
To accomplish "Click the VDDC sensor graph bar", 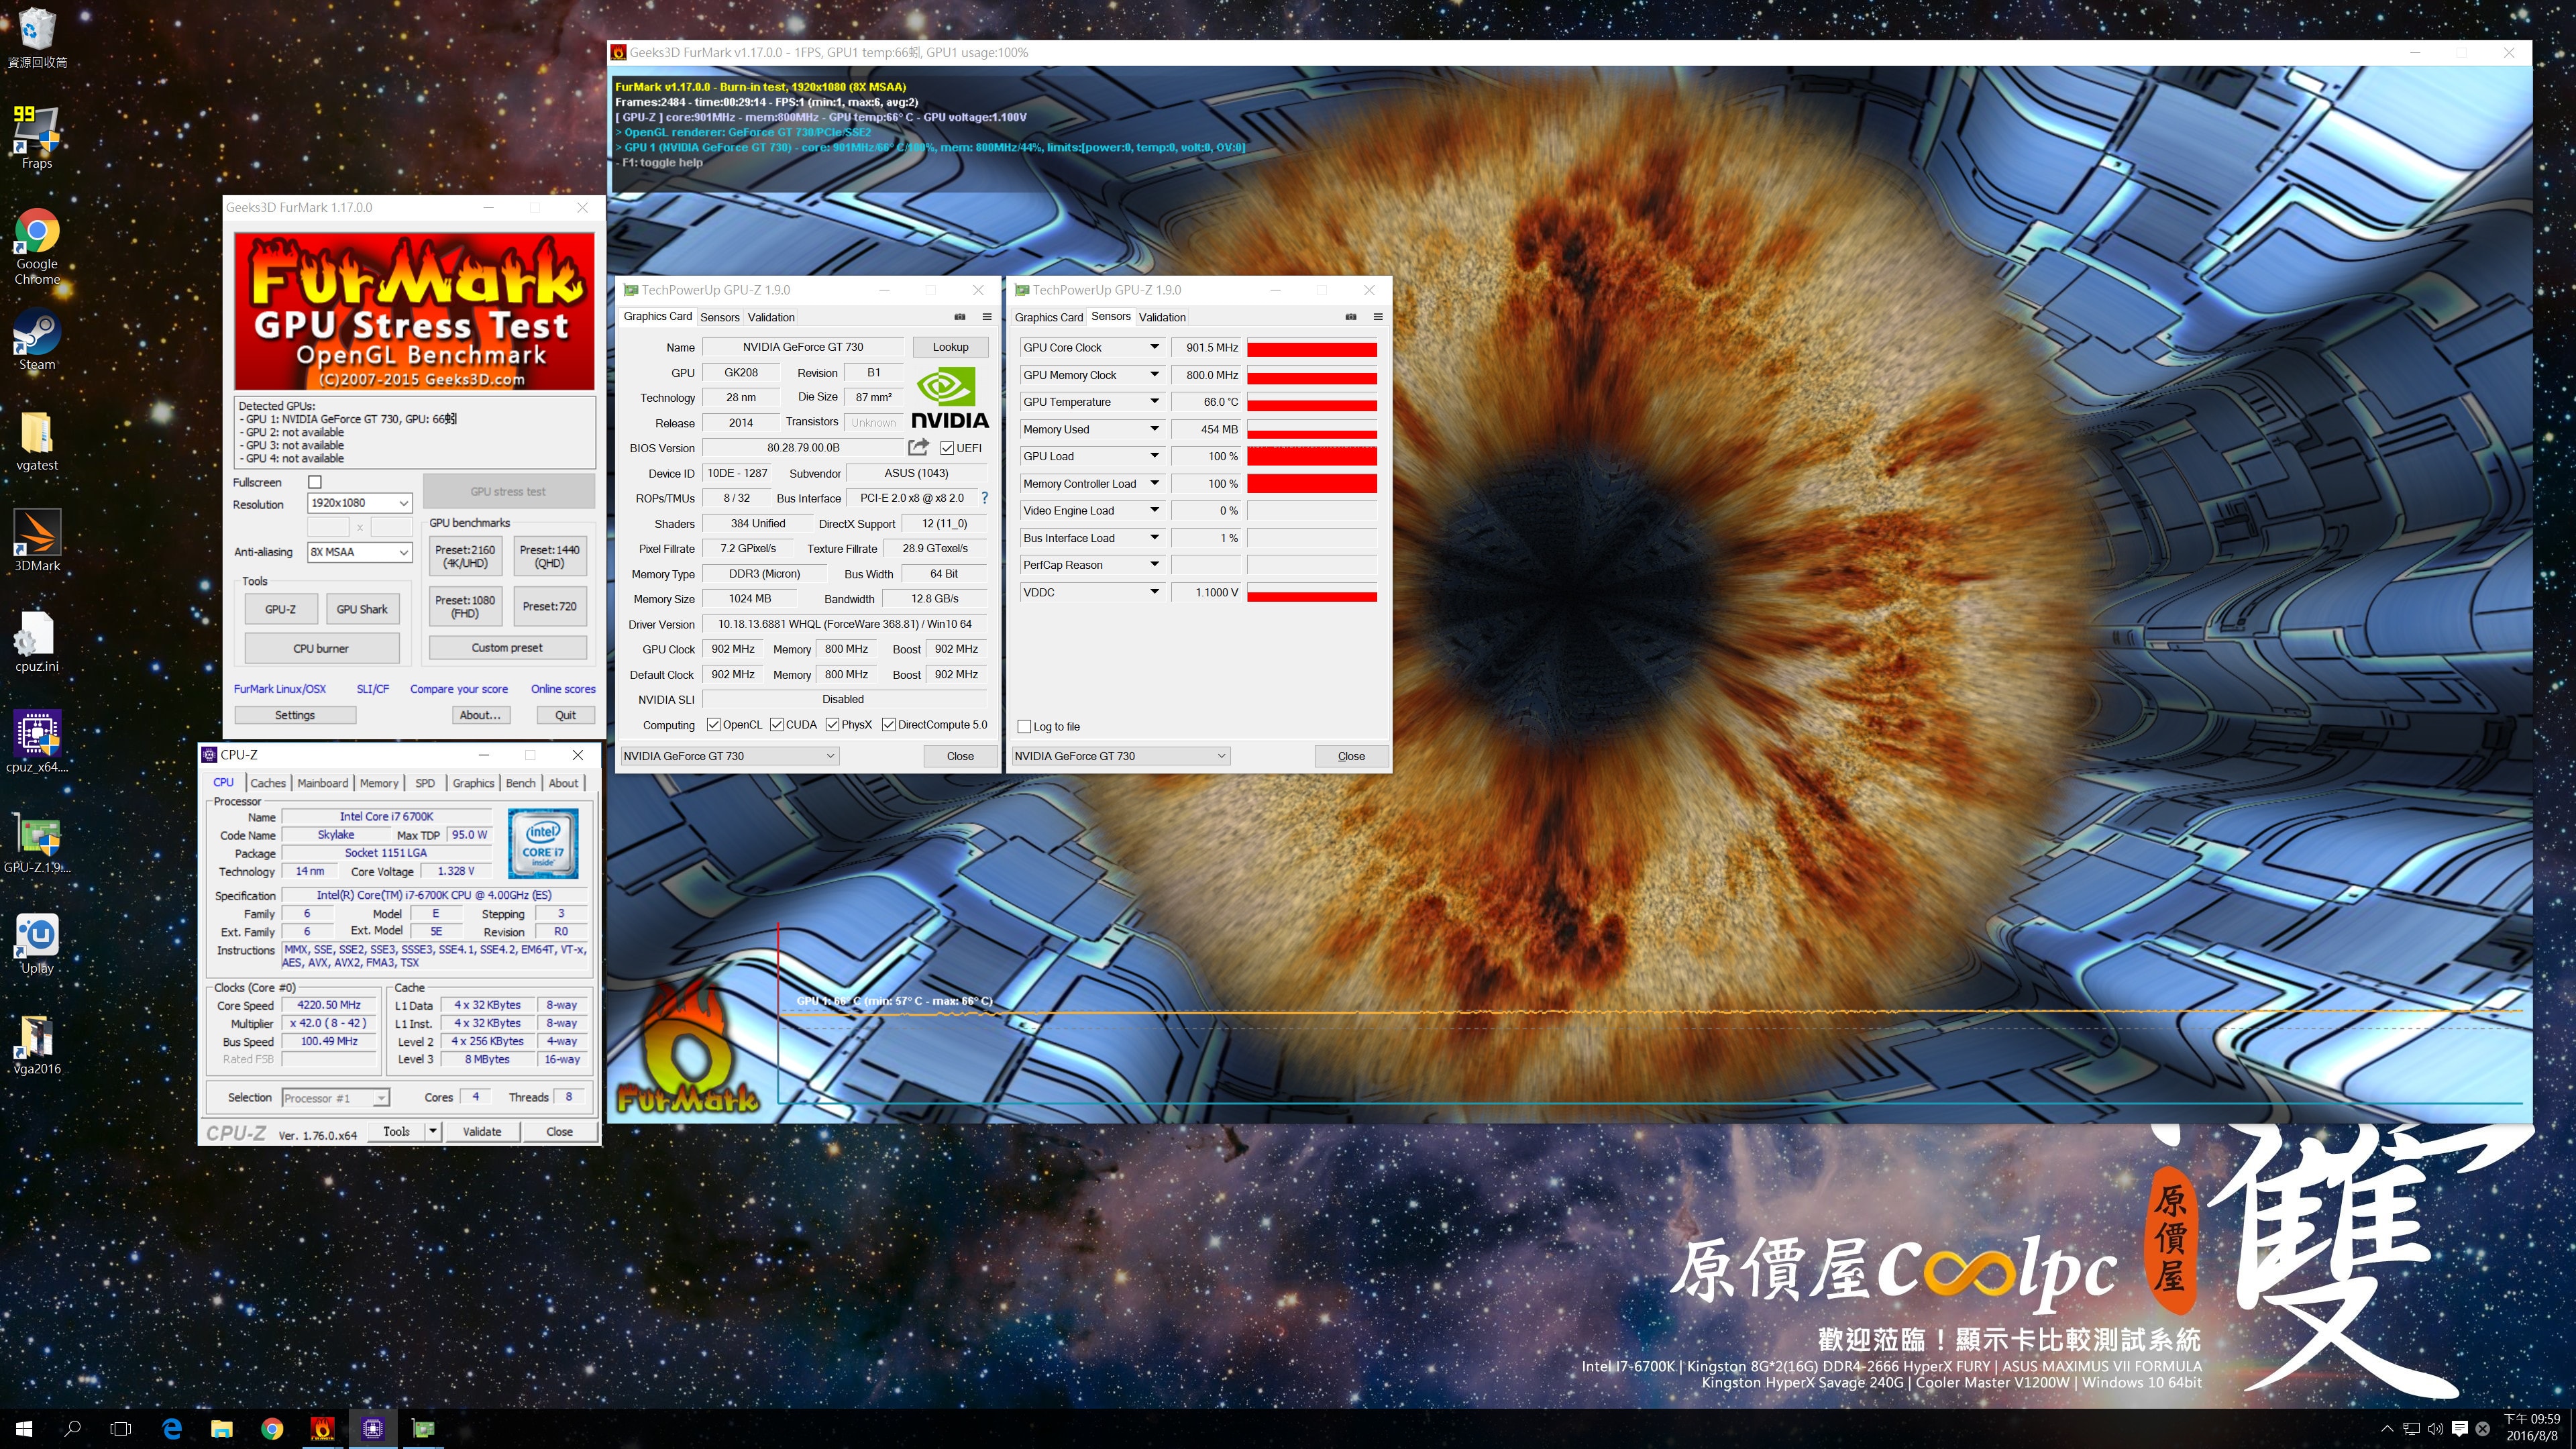I will (1312, 593).
